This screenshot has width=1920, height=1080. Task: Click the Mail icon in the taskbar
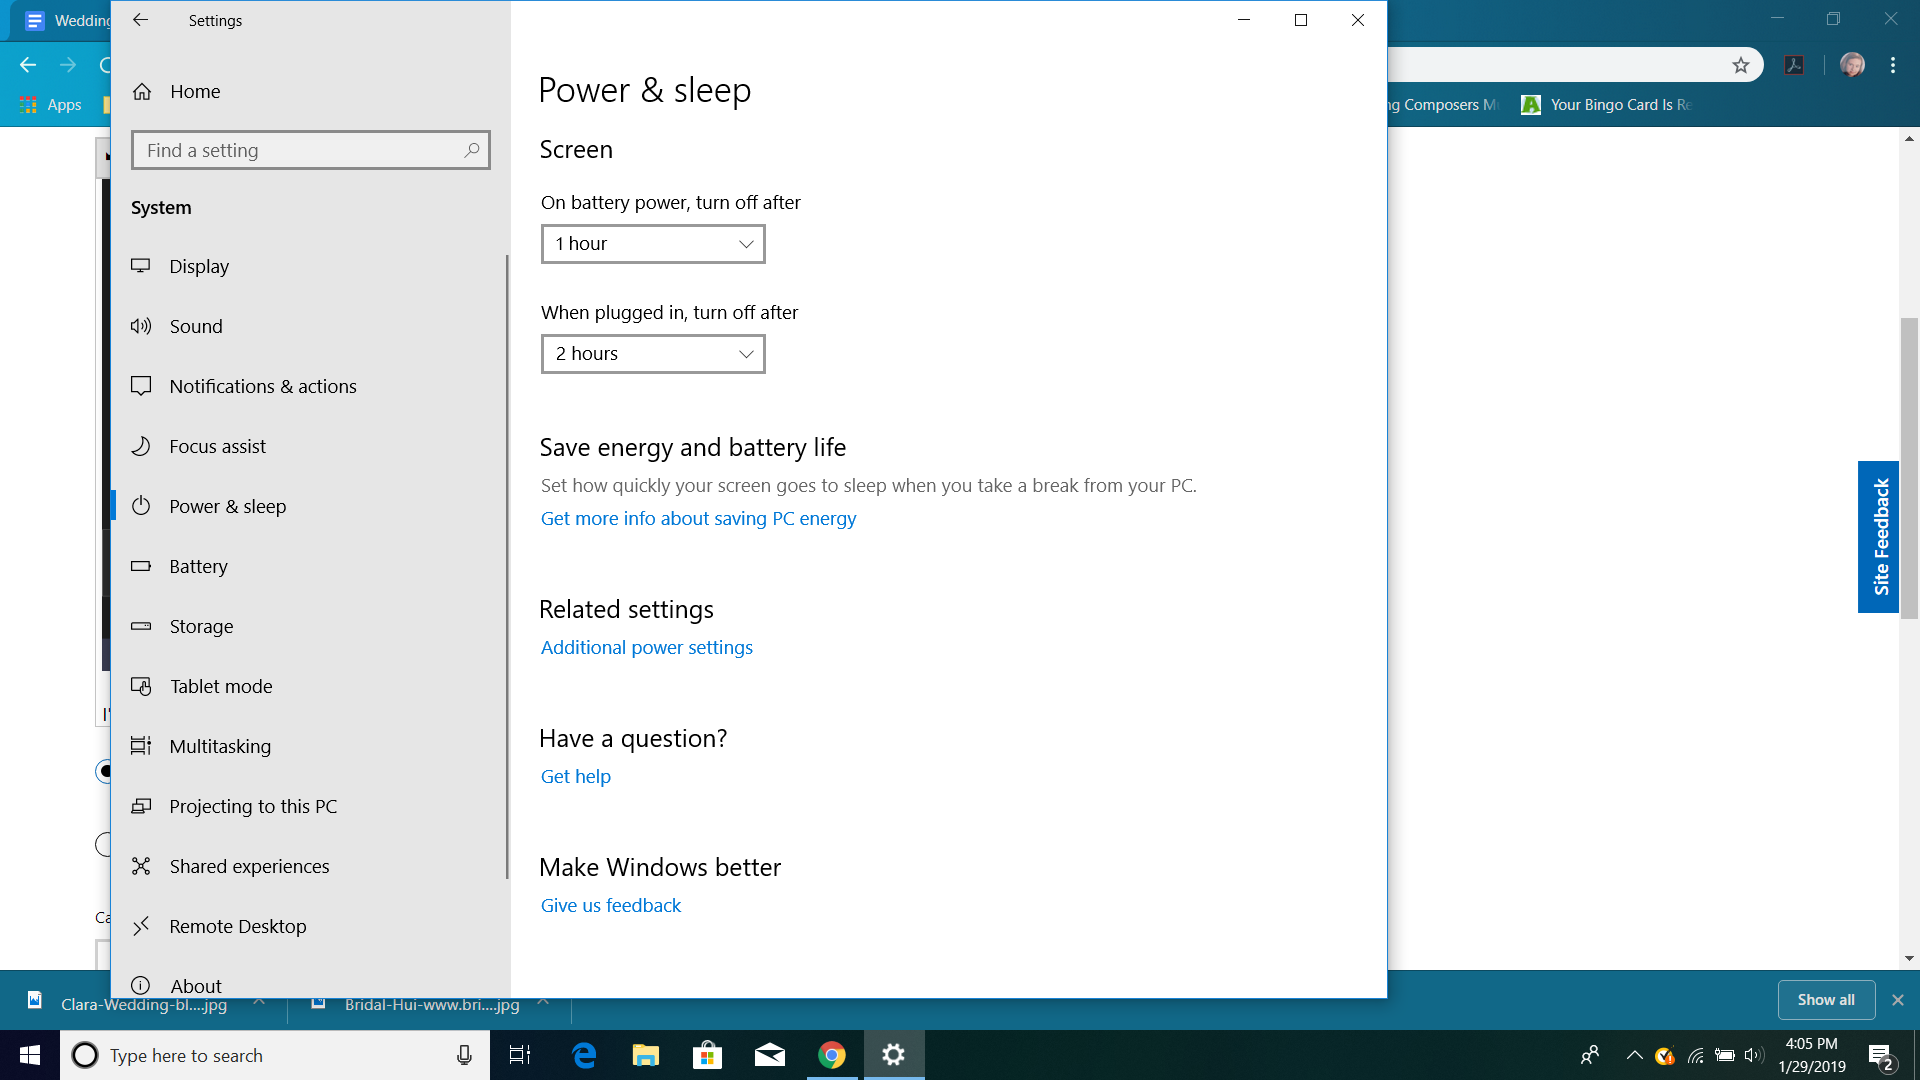point(769,1055)
